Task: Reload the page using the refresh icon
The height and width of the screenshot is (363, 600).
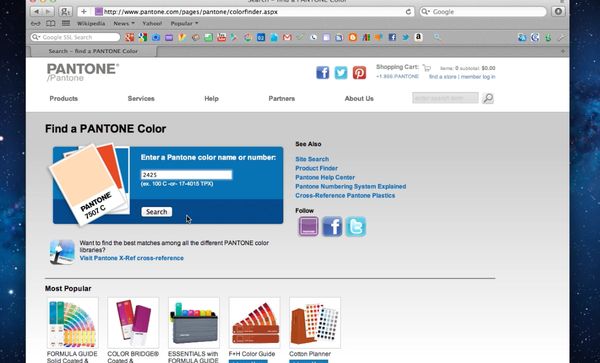Action: [408, 12]
